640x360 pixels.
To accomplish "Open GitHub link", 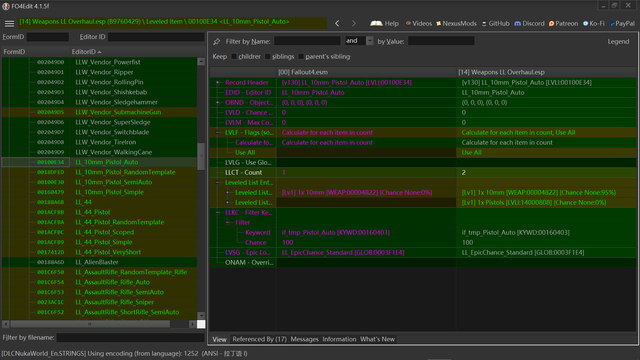I will 496,24.
